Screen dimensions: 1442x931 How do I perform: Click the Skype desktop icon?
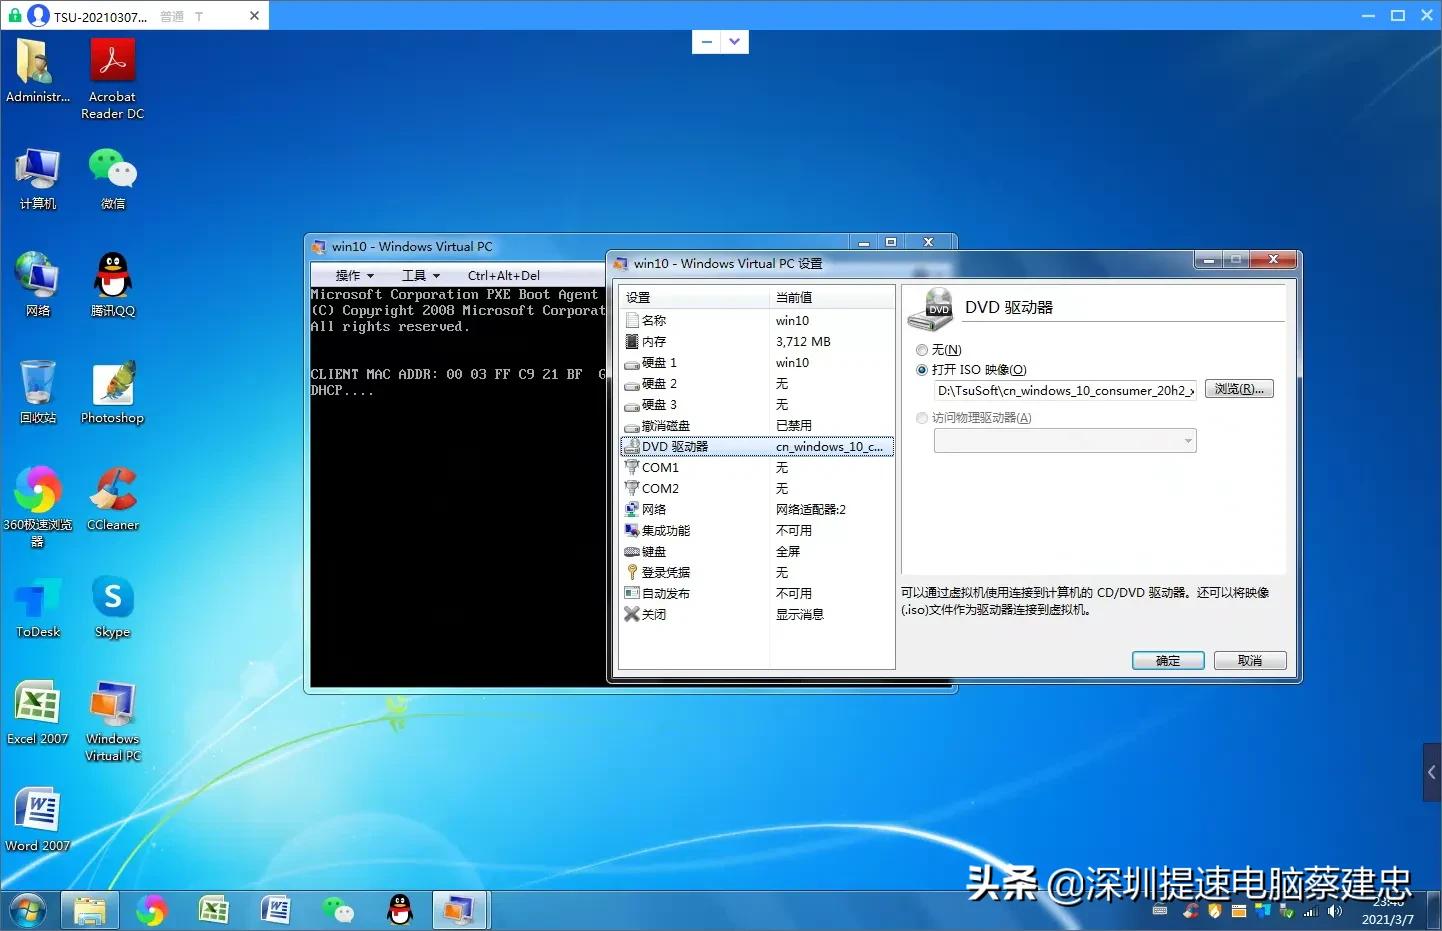112,600
